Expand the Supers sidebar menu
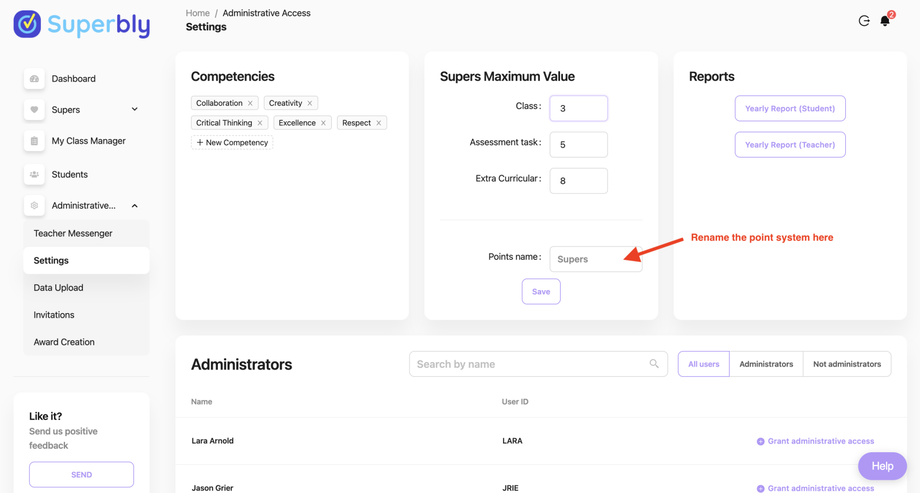Screen dimensions: 920x493 click(135, 109)
